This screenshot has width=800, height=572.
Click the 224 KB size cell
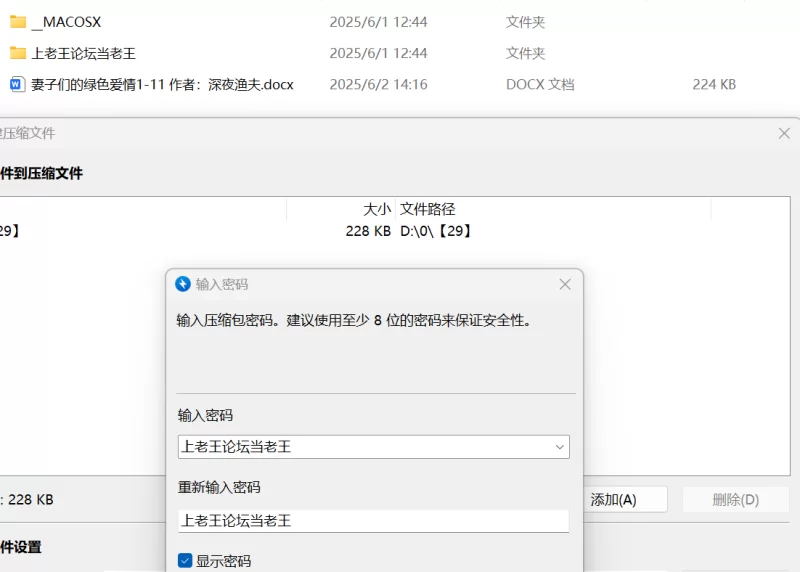click(714, 84)
